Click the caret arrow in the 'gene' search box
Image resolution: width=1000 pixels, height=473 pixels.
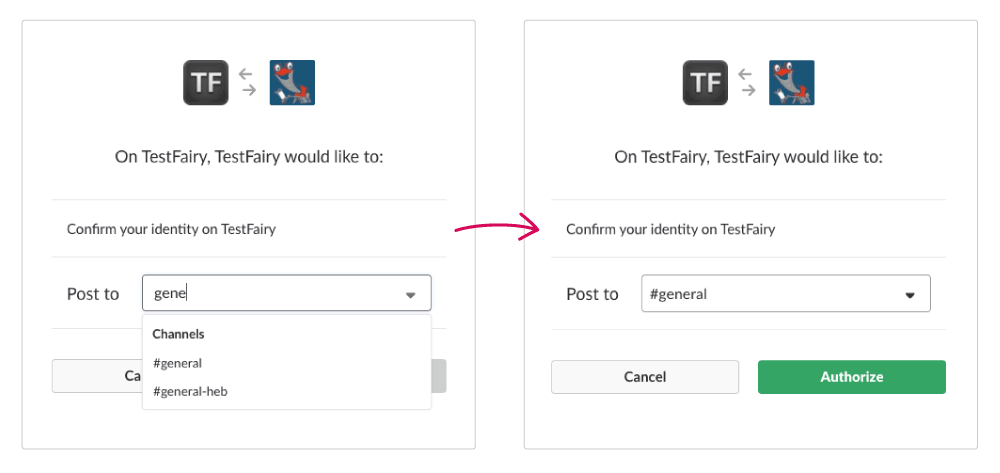click(410, 295)
